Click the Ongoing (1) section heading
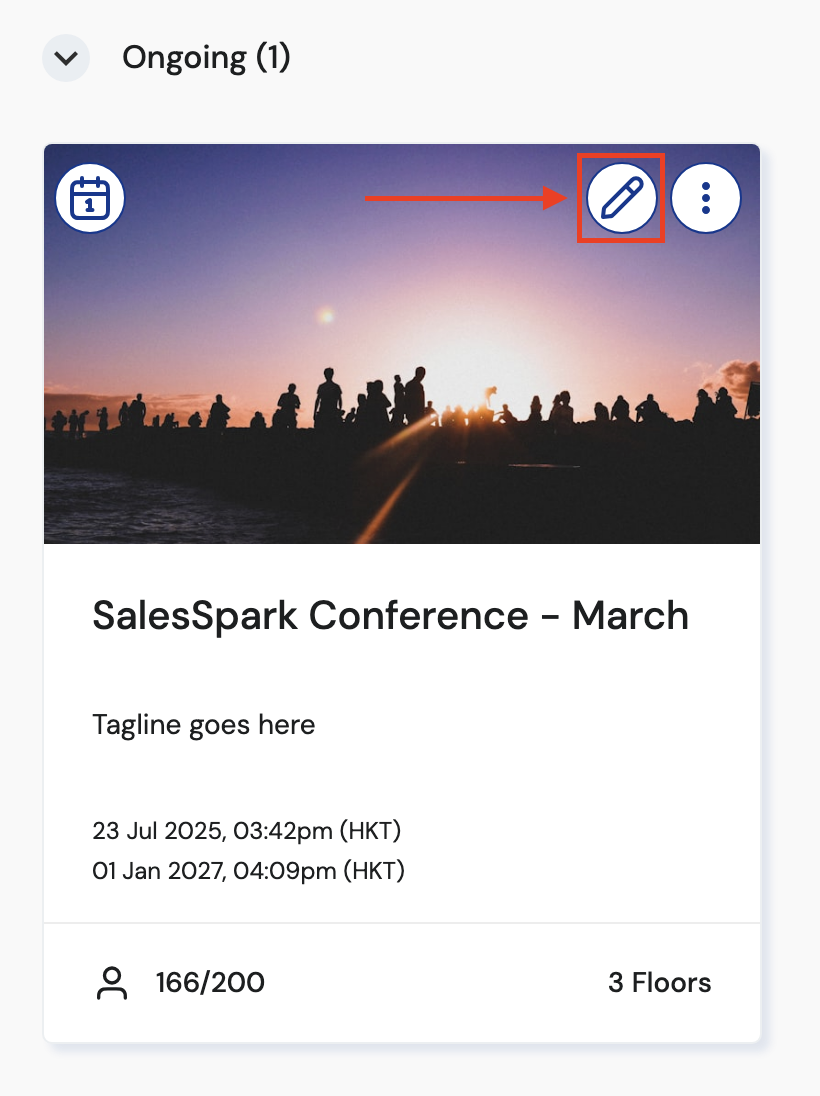The image size is (820, 1096). 206,58
